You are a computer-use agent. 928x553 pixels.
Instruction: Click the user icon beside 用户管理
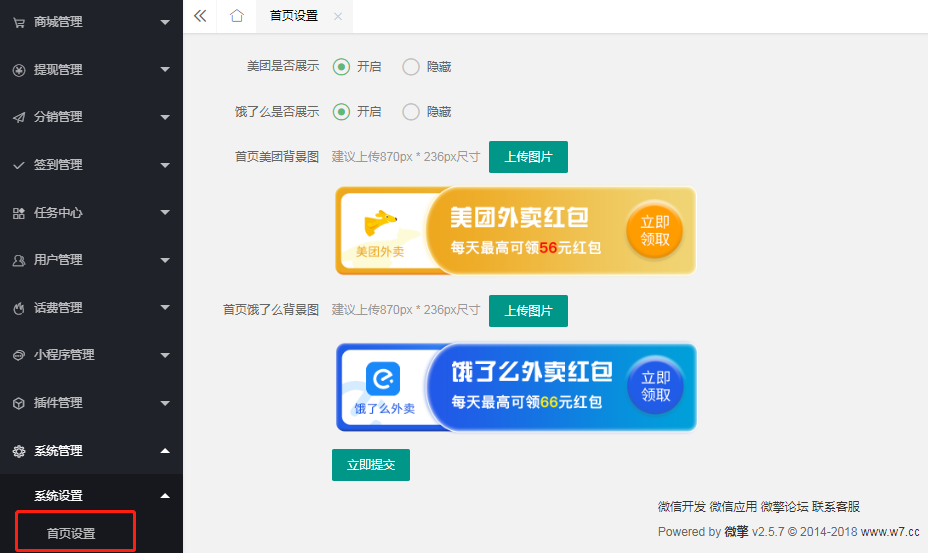(x=19, y=260)
